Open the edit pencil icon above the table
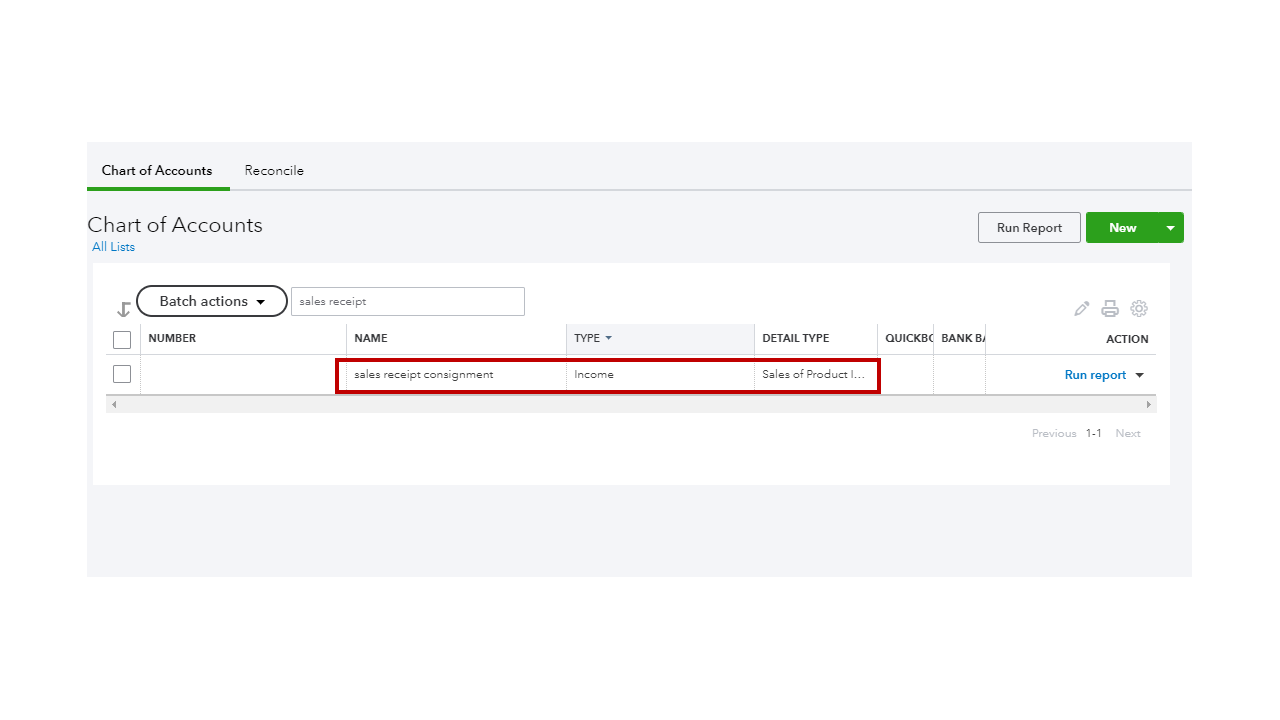The width and height of the screenshot is (1280, 720). pos(1081,308)
